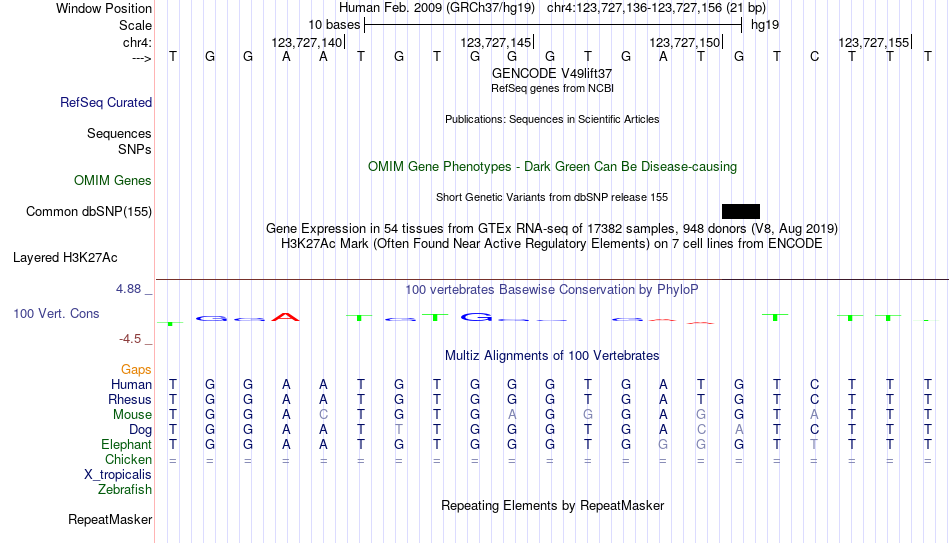Click the 10 bases scale bar label

334,25
